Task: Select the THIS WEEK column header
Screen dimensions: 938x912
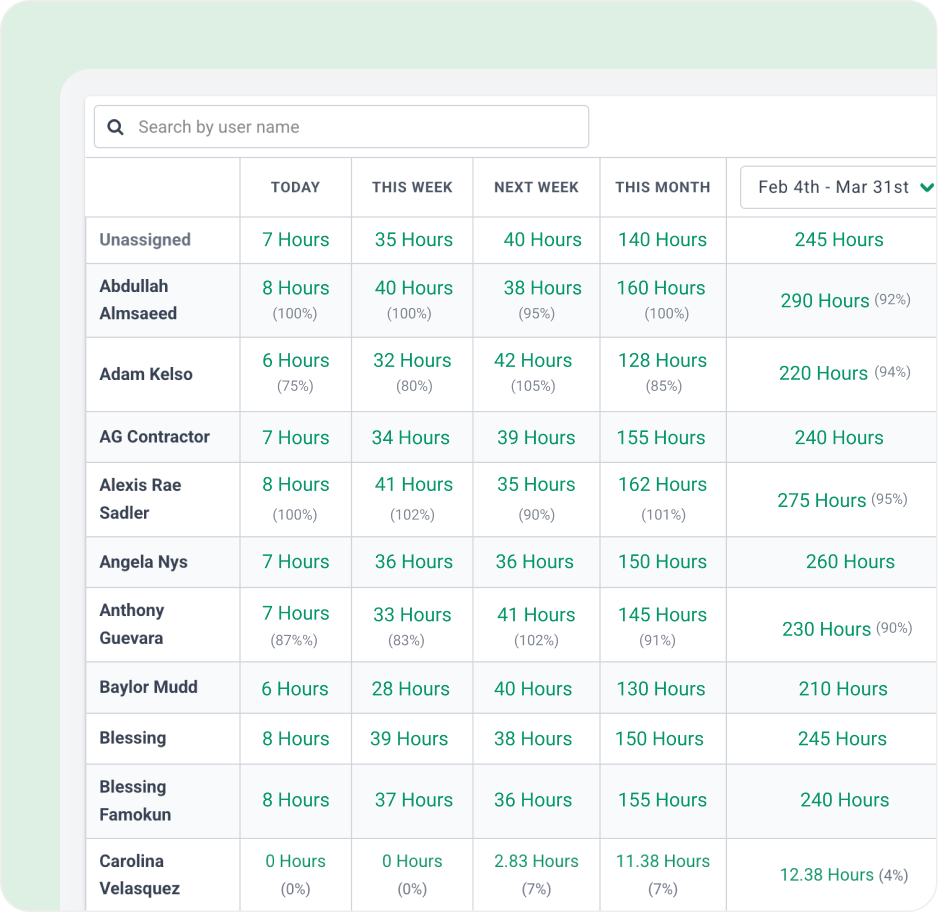Action: click(x=412, y=187)
